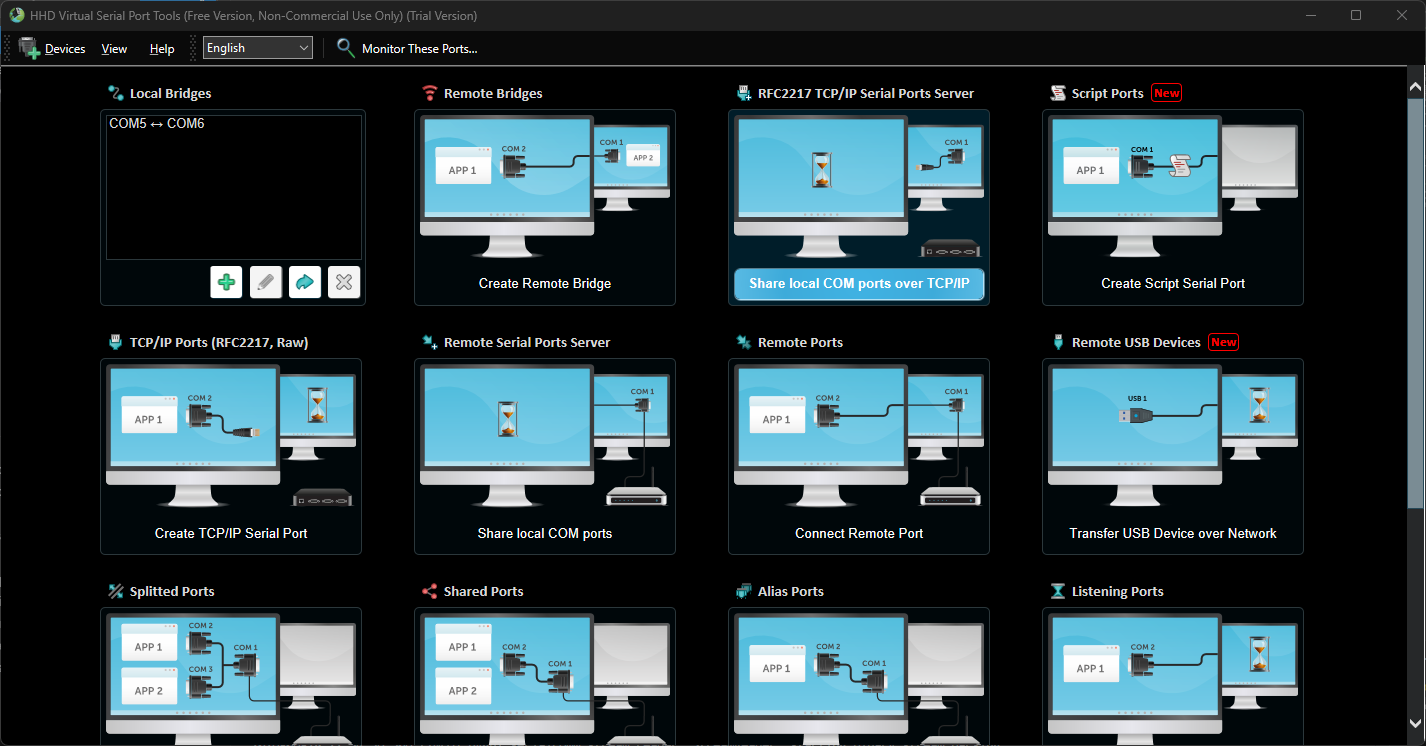Click the New badge beside Script Ports

click(1166, 93)
